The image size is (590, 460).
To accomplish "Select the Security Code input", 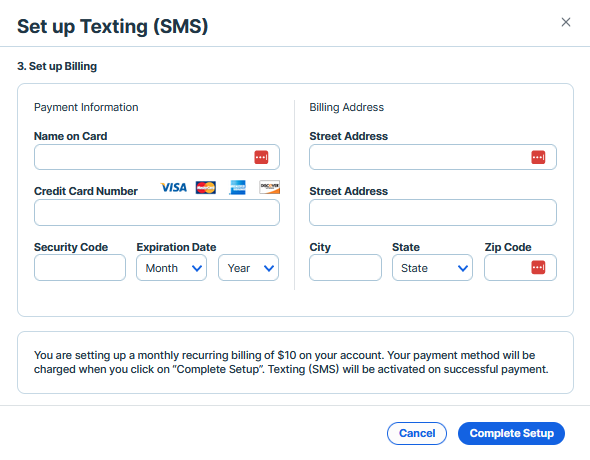I will (80, 267).
